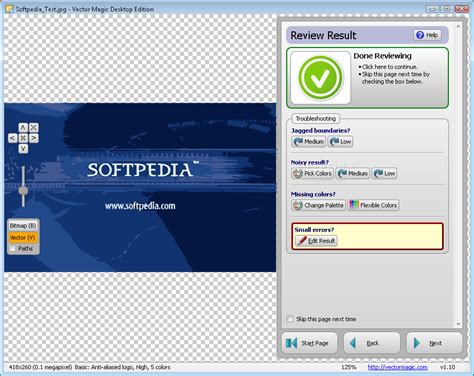Click scrollbar up arrow in review panel
Viewport: 474px width, 376px height.
458,26
